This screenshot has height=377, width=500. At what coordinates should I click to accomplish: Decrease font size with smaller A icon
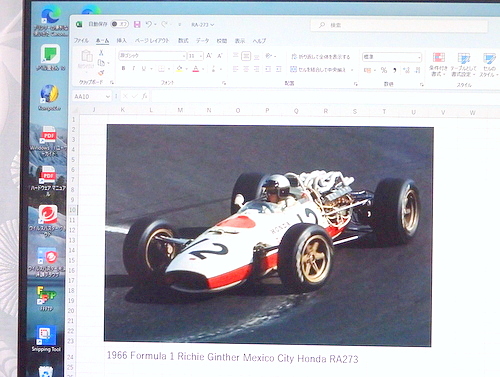tap(220, 56)
